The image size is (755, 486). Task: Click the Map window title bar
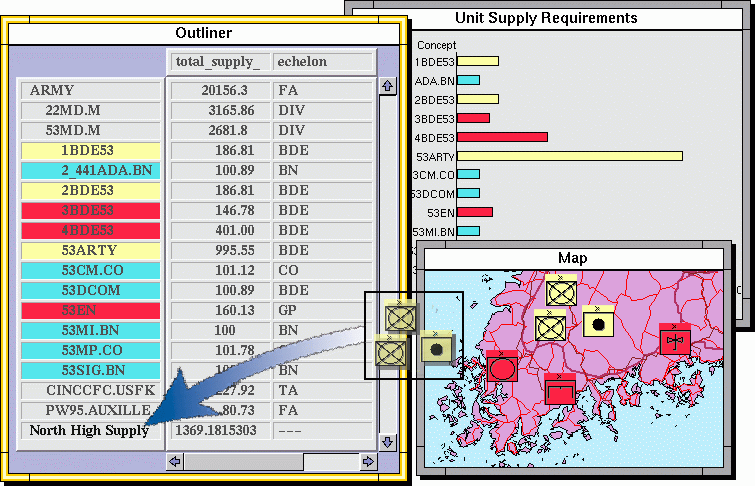(572, 259)
